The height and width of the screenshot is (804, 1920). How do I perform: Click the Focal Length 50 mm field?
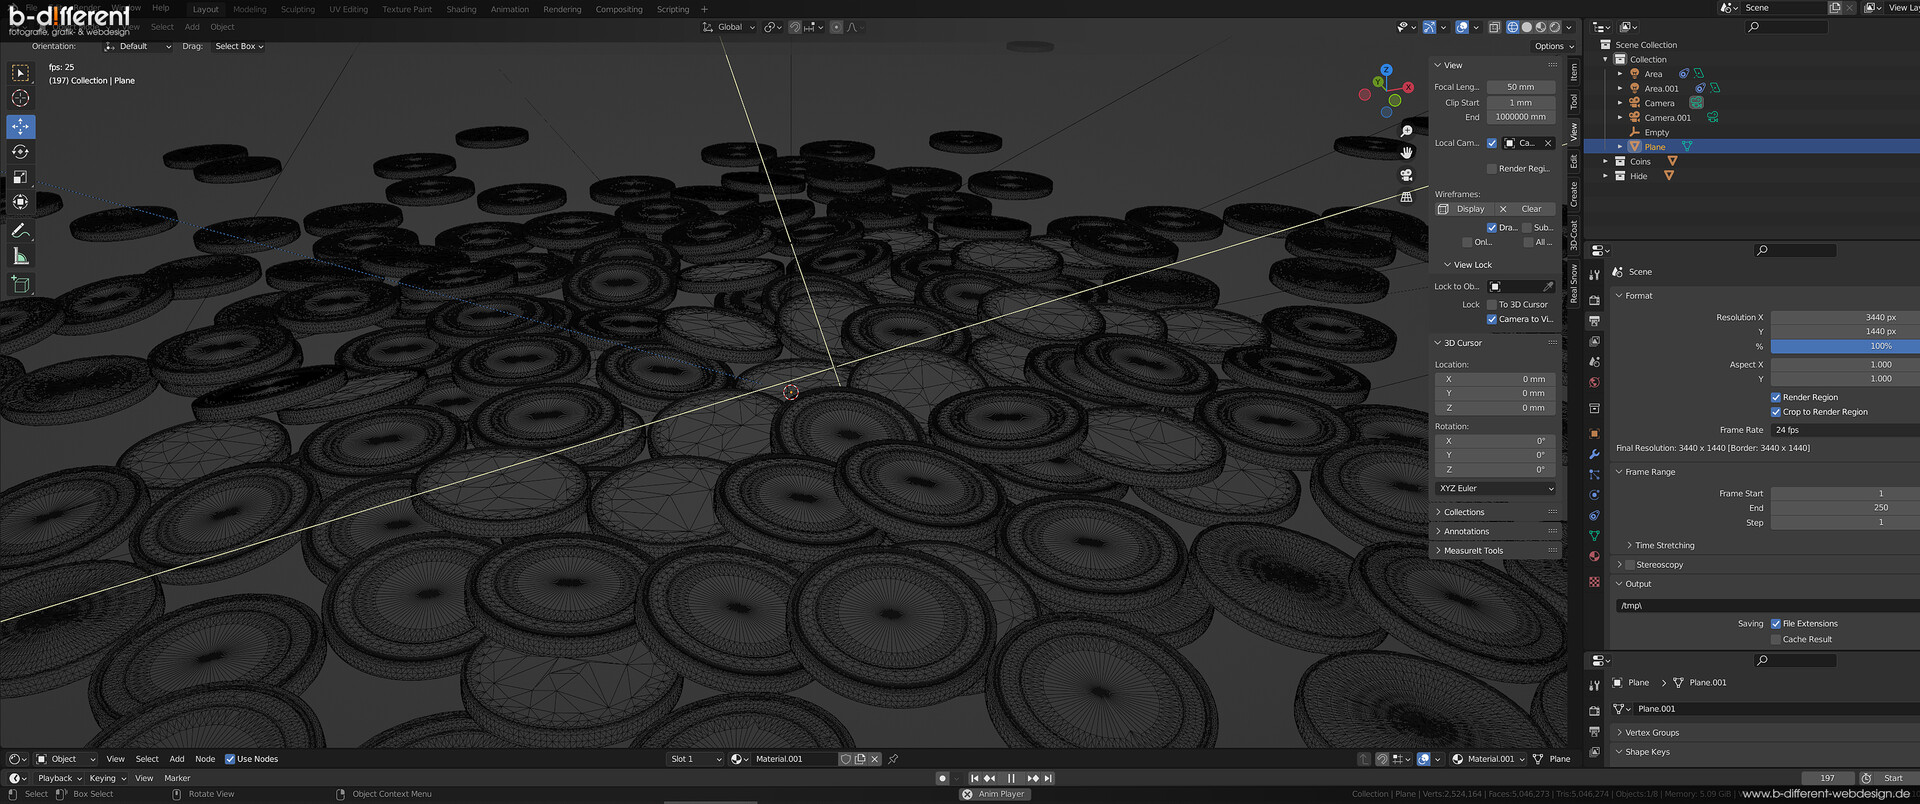tap(1521, 87)
